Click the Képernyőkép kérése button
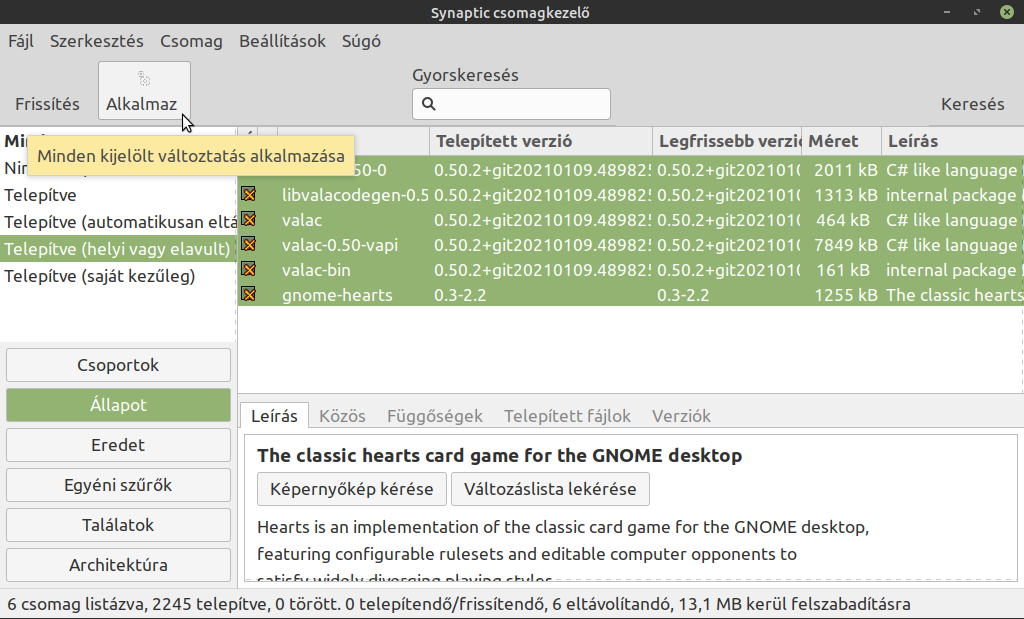 click(x=351, y=489)
